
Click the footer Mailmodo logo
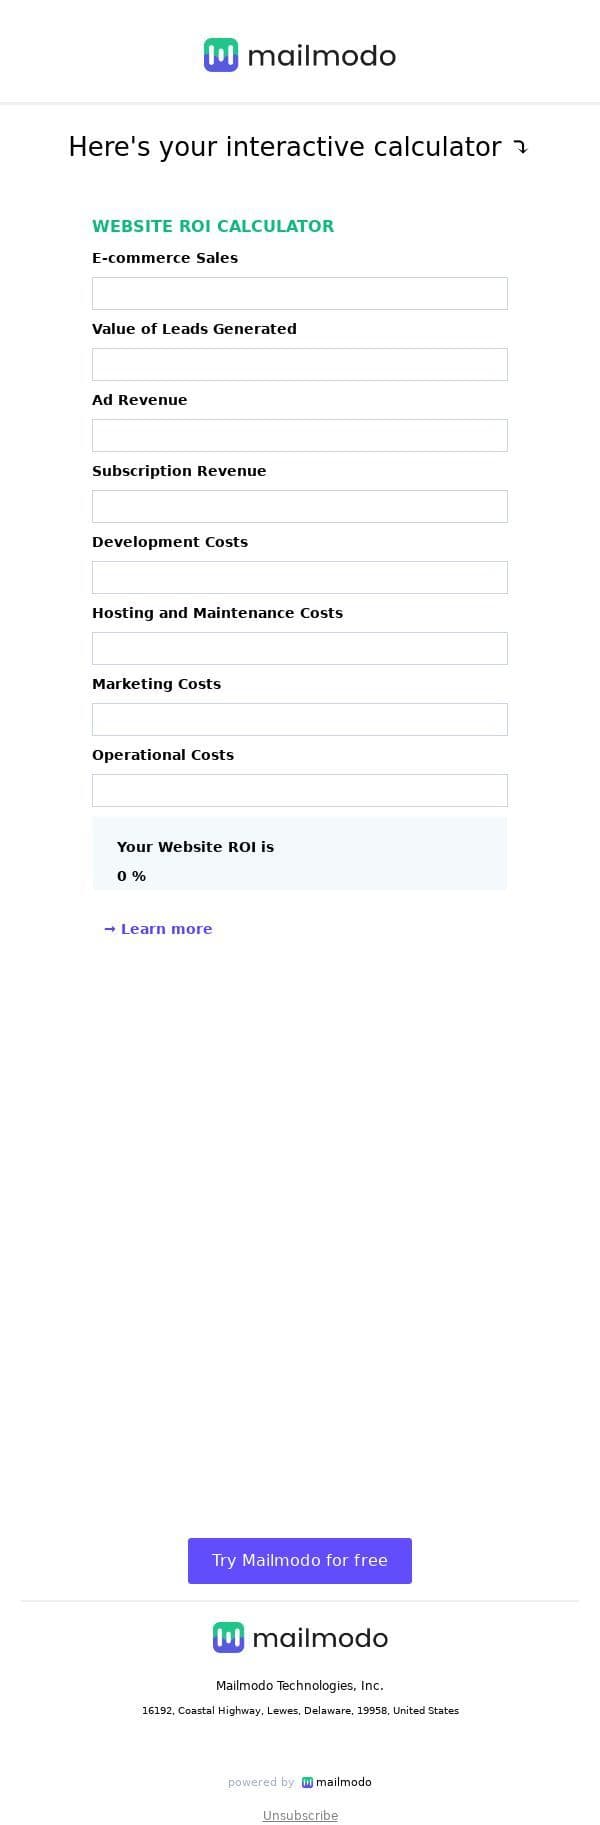(x=300, y=1637)
